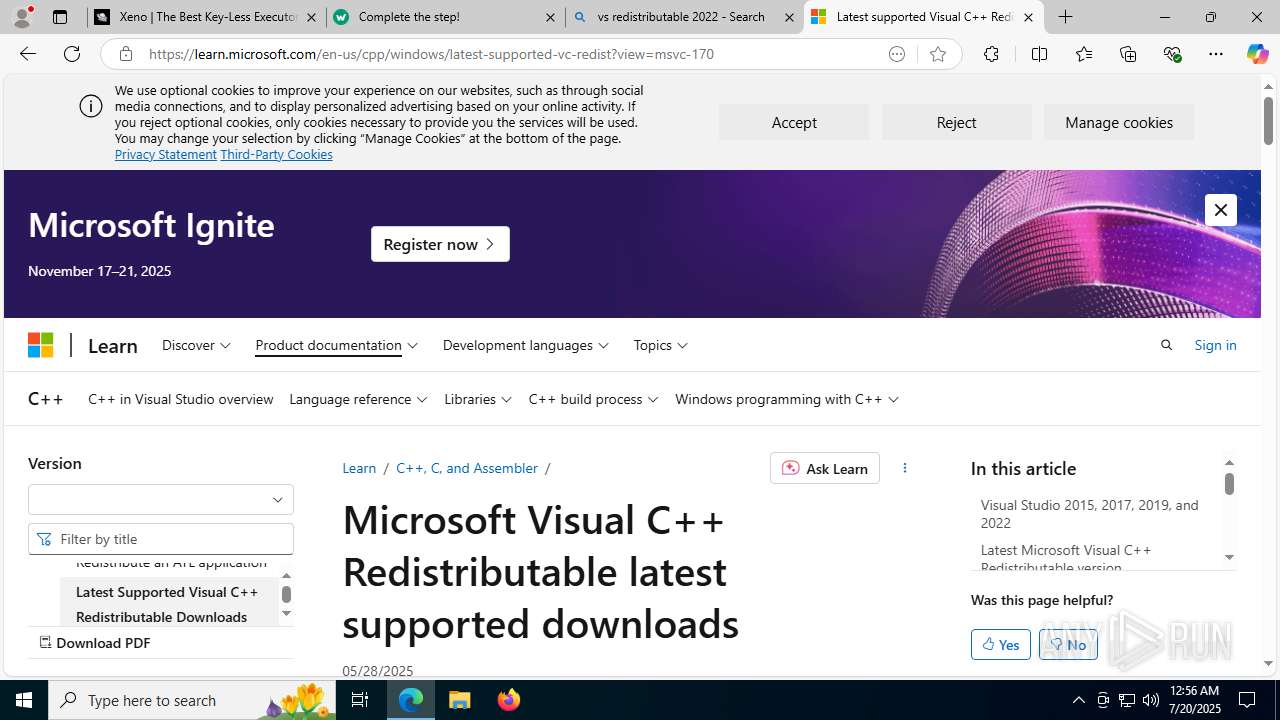Open Manage cookies settings
The height and width of the screenshot is (720, 1280).
coord(1119,122)
